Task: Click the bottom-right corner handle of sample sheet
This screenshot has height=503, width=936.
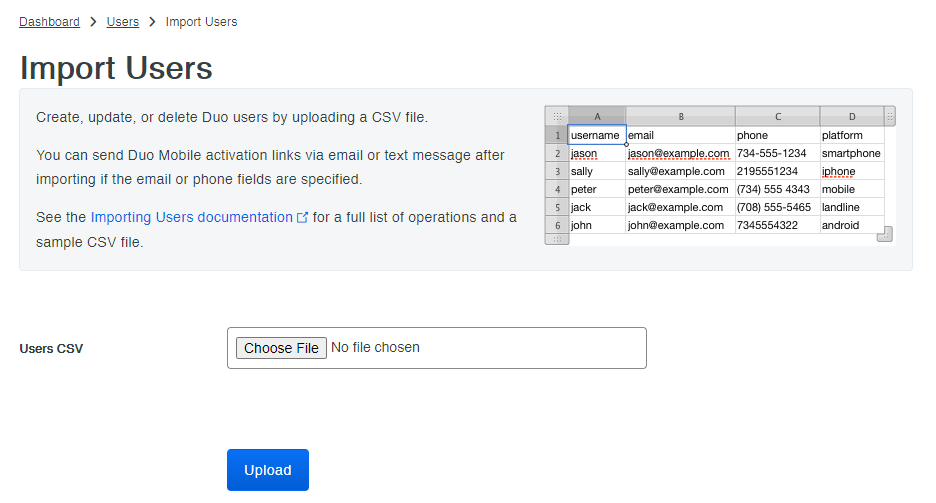Action: pyautogui.click(x=884, y=234)
